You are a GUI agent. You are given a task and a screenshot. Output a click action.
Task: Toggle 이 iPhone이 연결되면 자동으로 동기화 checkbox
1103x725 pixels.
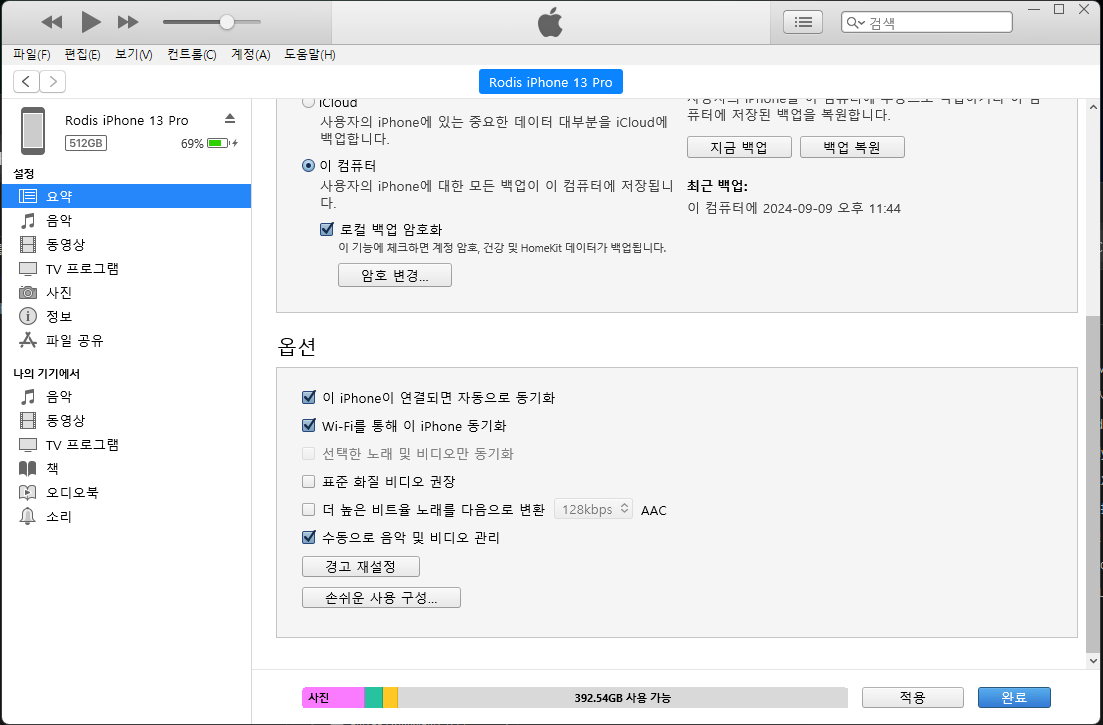(308, 397)
